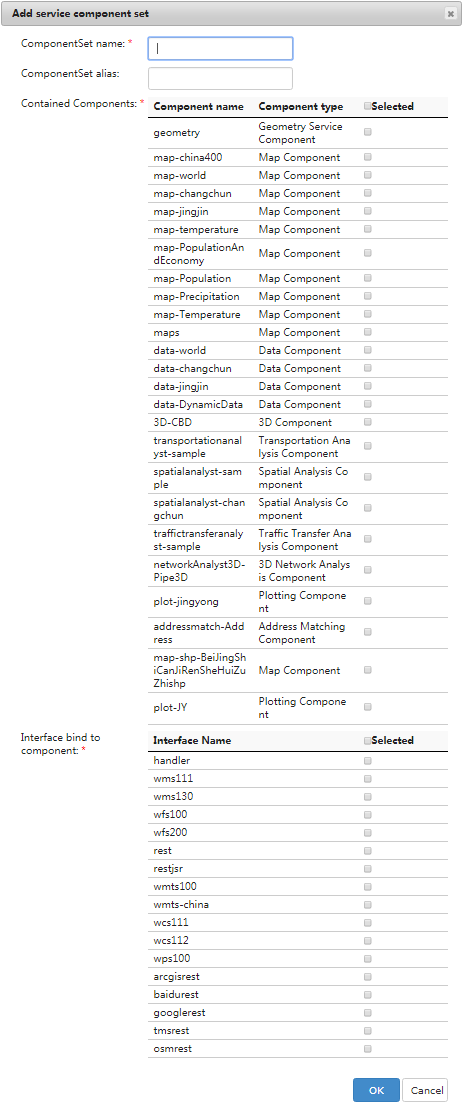Tick the addressmatch-Address checkbox
The width and height of the screenshot is (462, 1108).
(367, 632)
